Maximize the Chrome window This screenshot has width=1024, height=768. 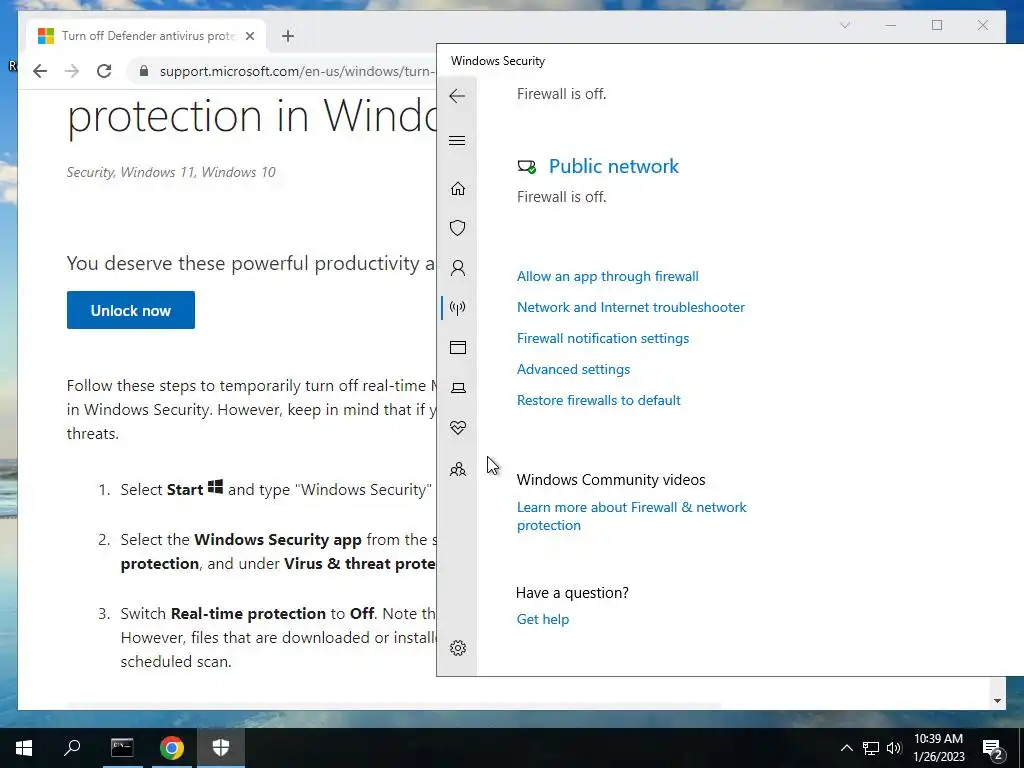937,25
